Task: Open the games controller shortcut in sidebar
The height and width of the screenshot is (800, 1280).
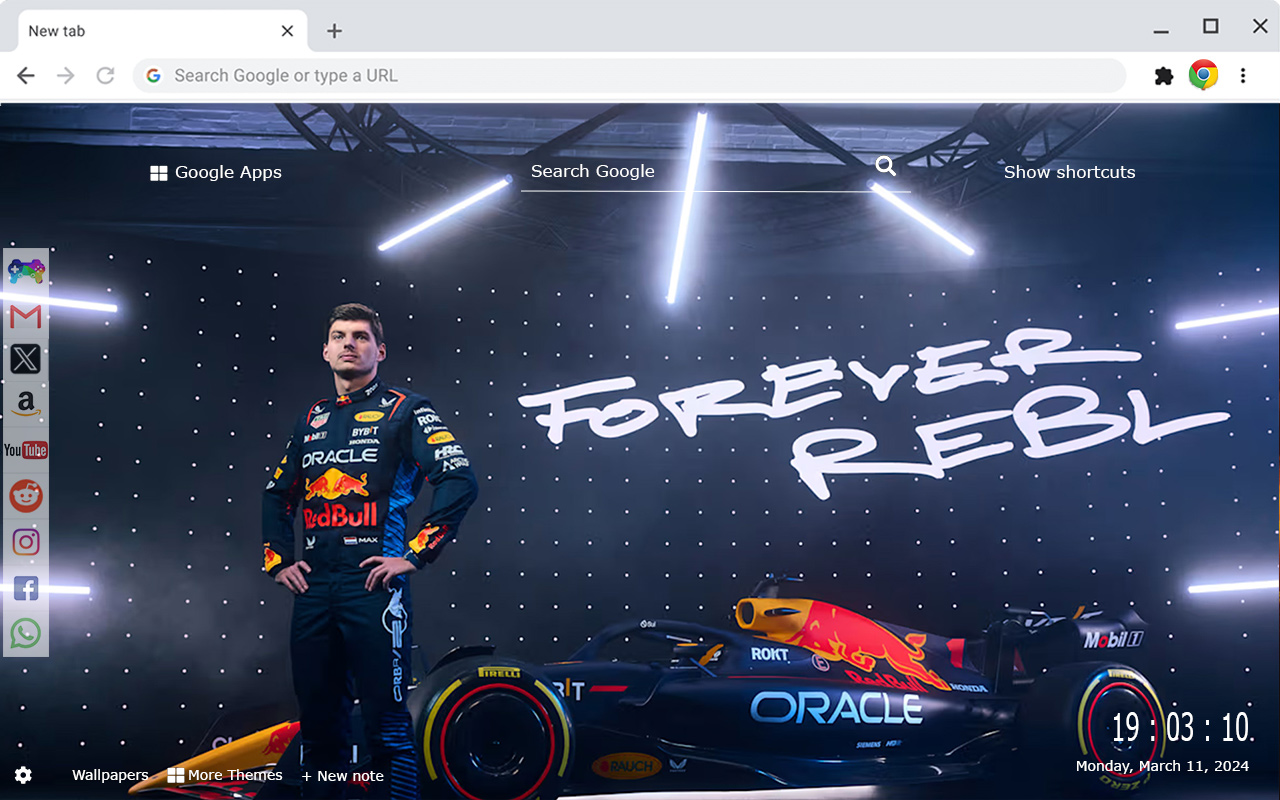Action: pyautogui.click(x=26, y=271)
